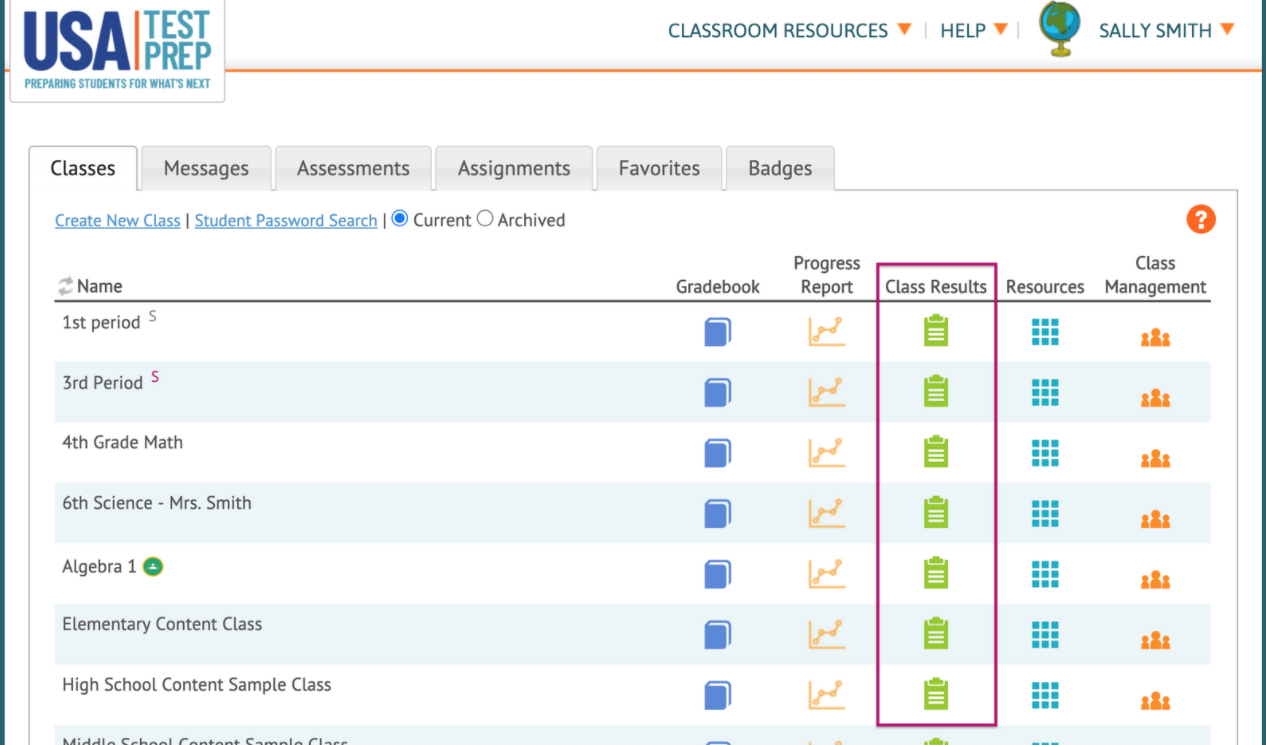This screenshot has height=745, width=1266.
Task: Click the globe profile avatar
Action: pos(1060,29)
